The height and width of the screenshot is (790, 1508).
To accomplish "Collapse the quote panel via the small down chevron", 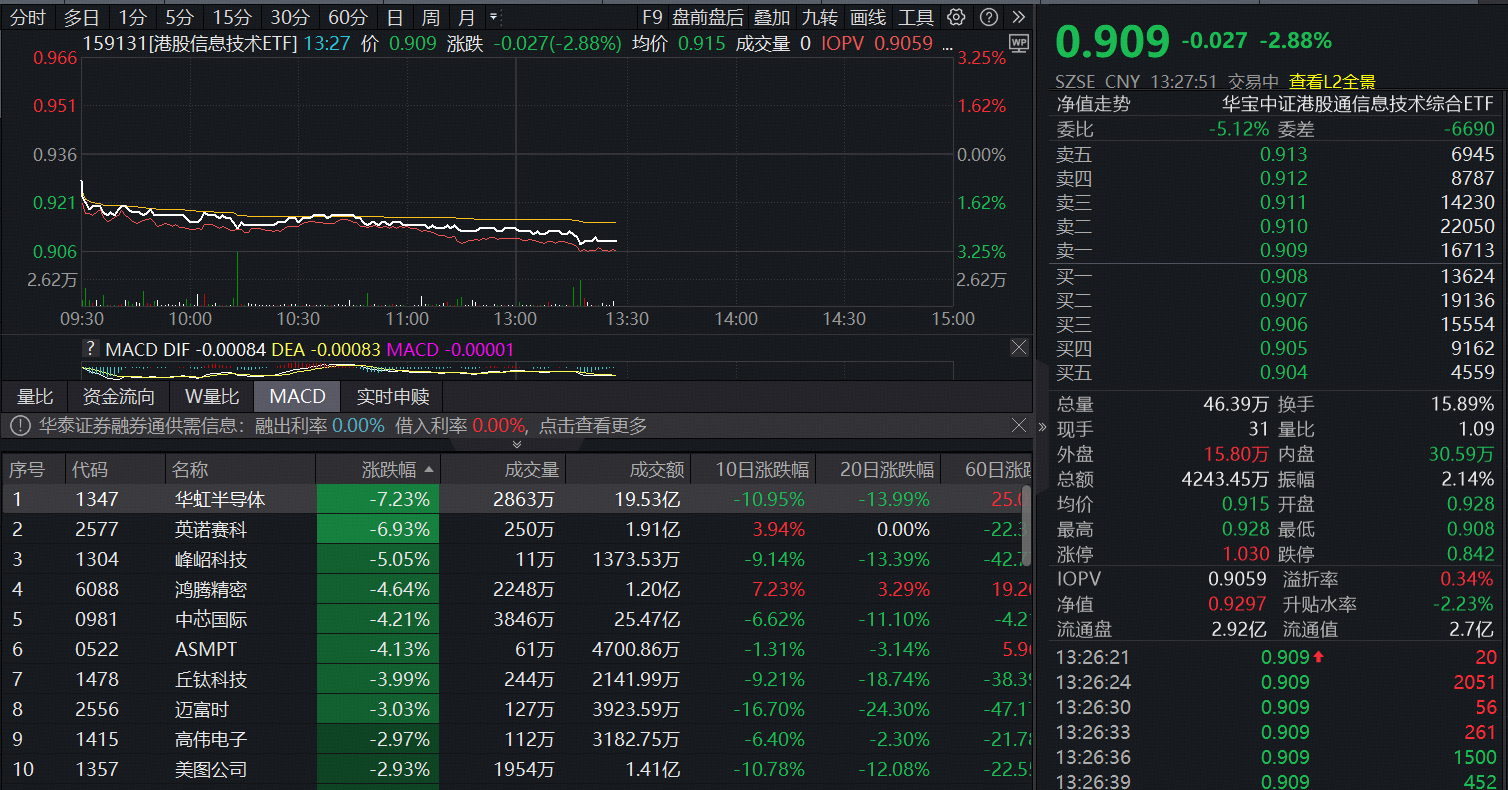I will (516, 443).
